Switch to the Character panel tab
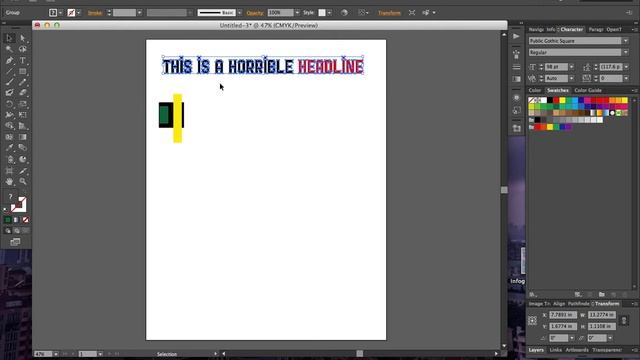The image size is (640, 360). coord(571,29)
